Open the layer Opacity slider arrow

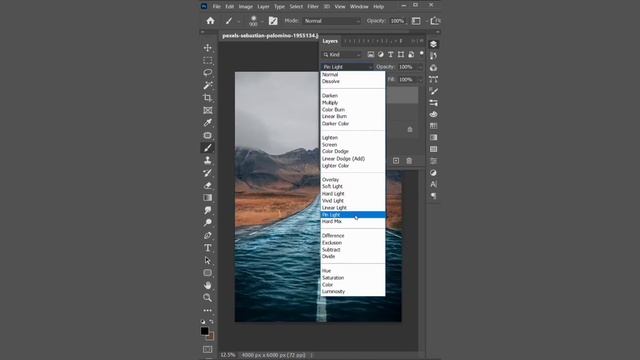pyautogui.click(x=420, y=67)
